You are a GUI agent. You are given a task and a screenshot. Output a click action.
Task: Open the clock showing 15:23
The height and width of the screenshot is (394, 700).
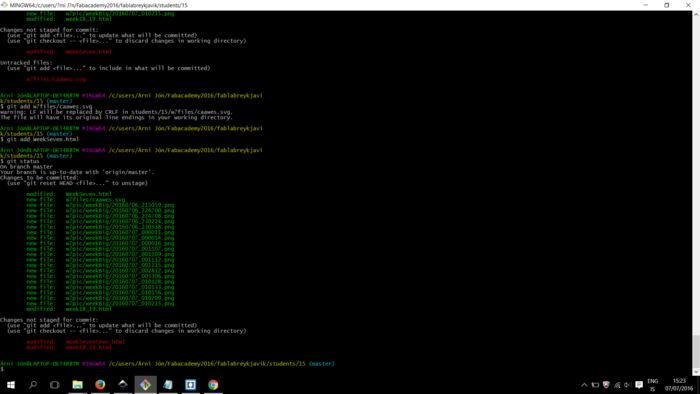click(679, 385)
